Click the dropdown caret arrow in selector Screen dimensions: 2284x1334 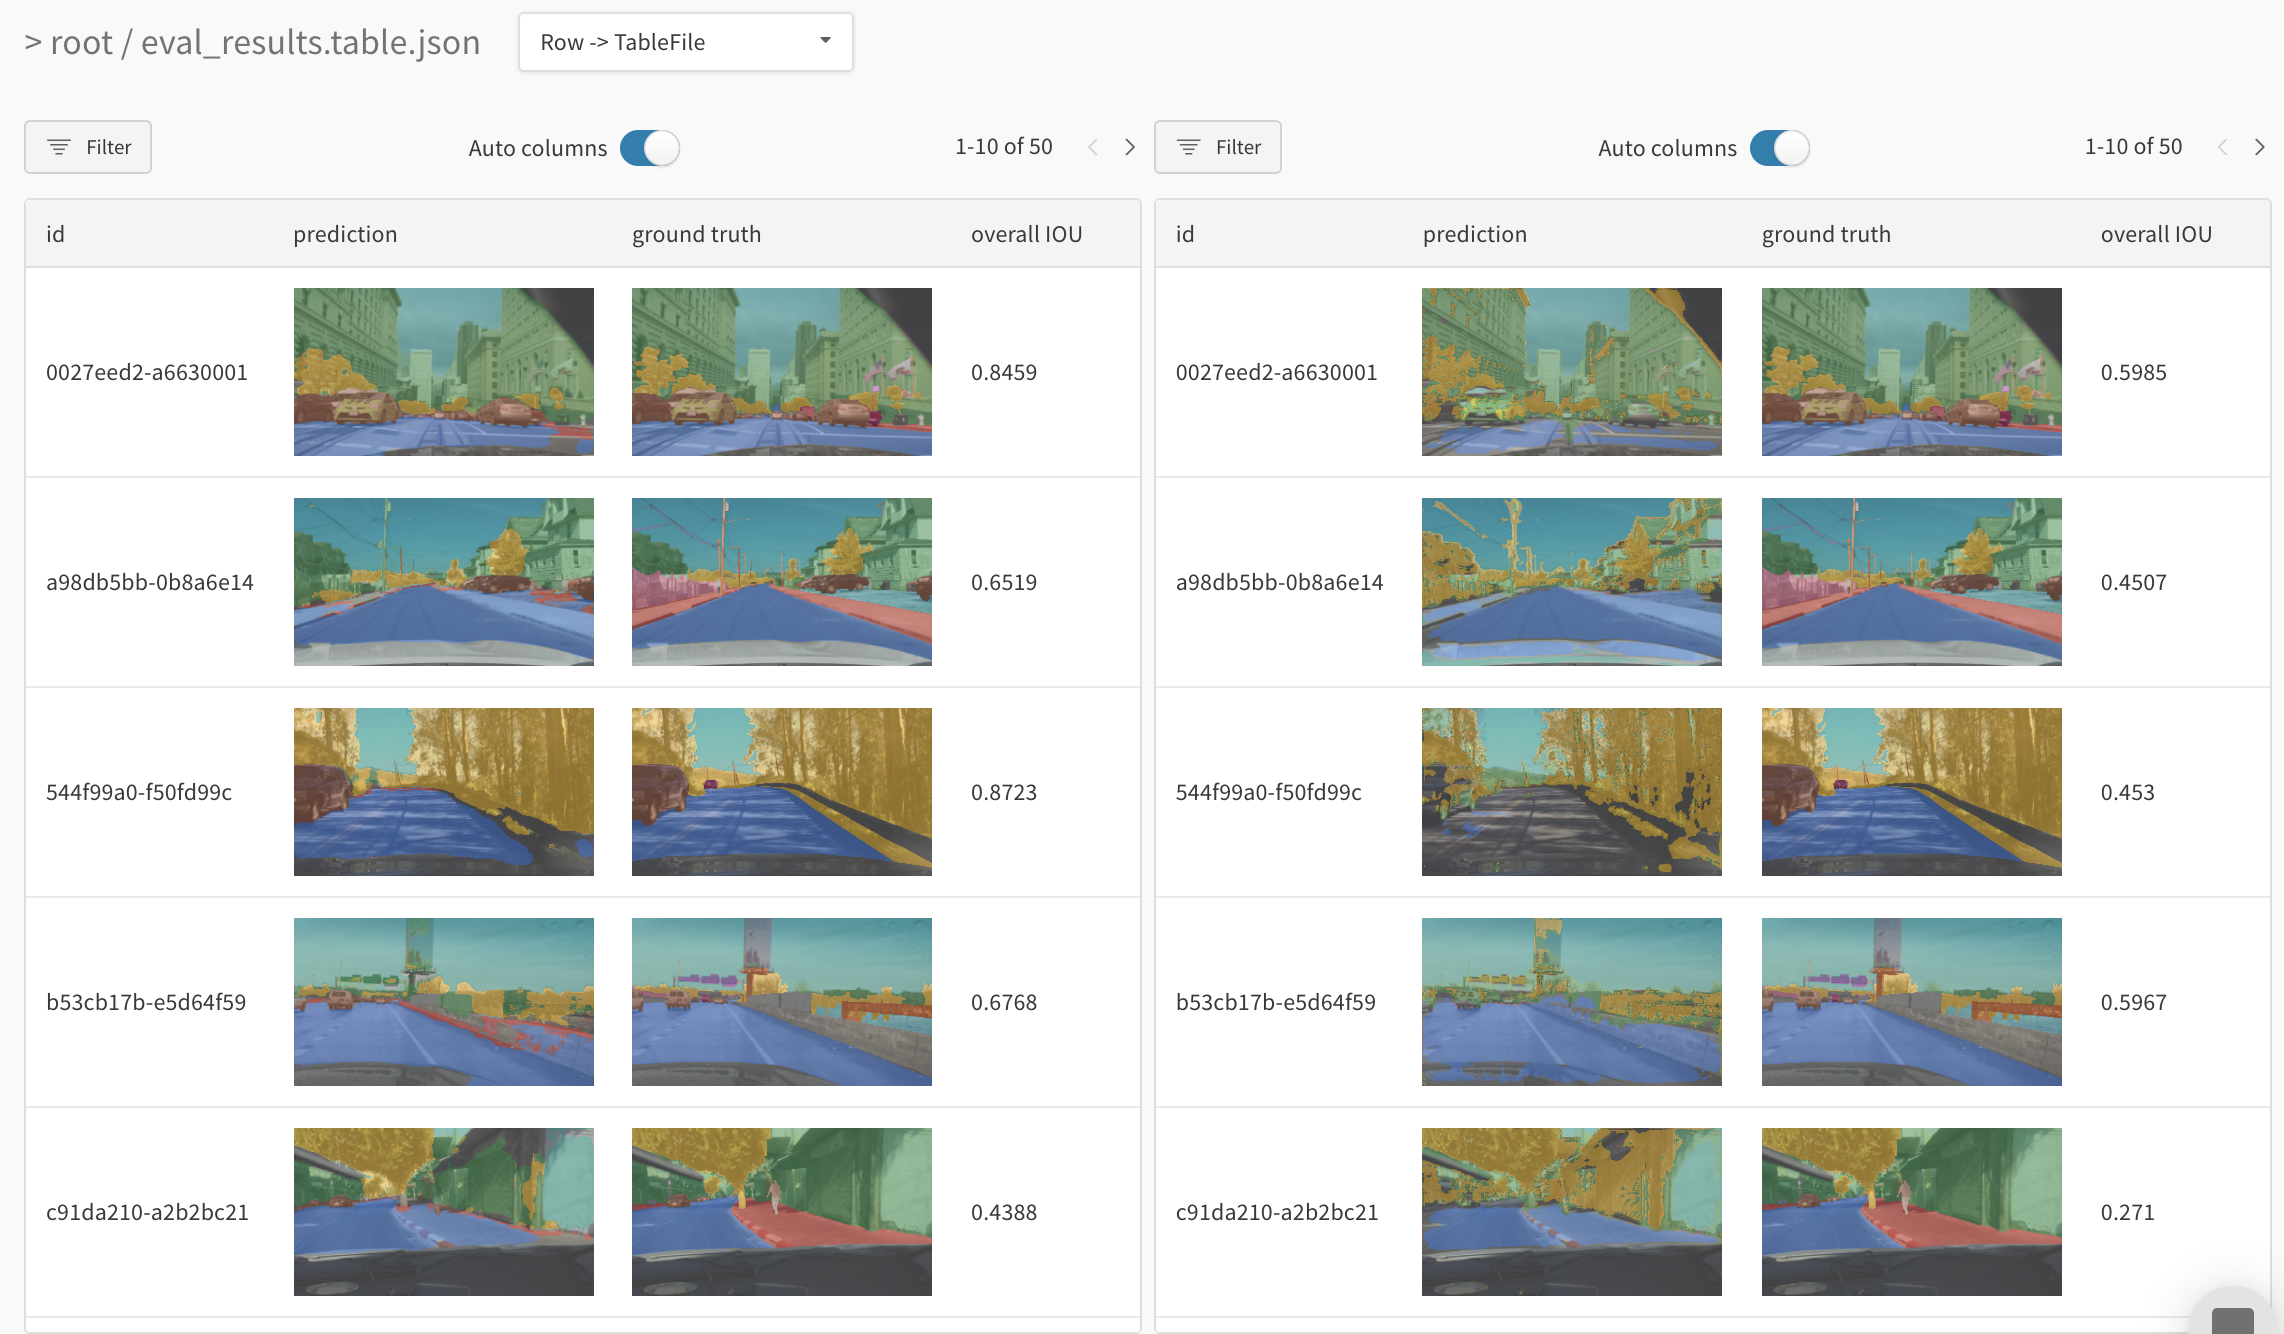[825, 41]
